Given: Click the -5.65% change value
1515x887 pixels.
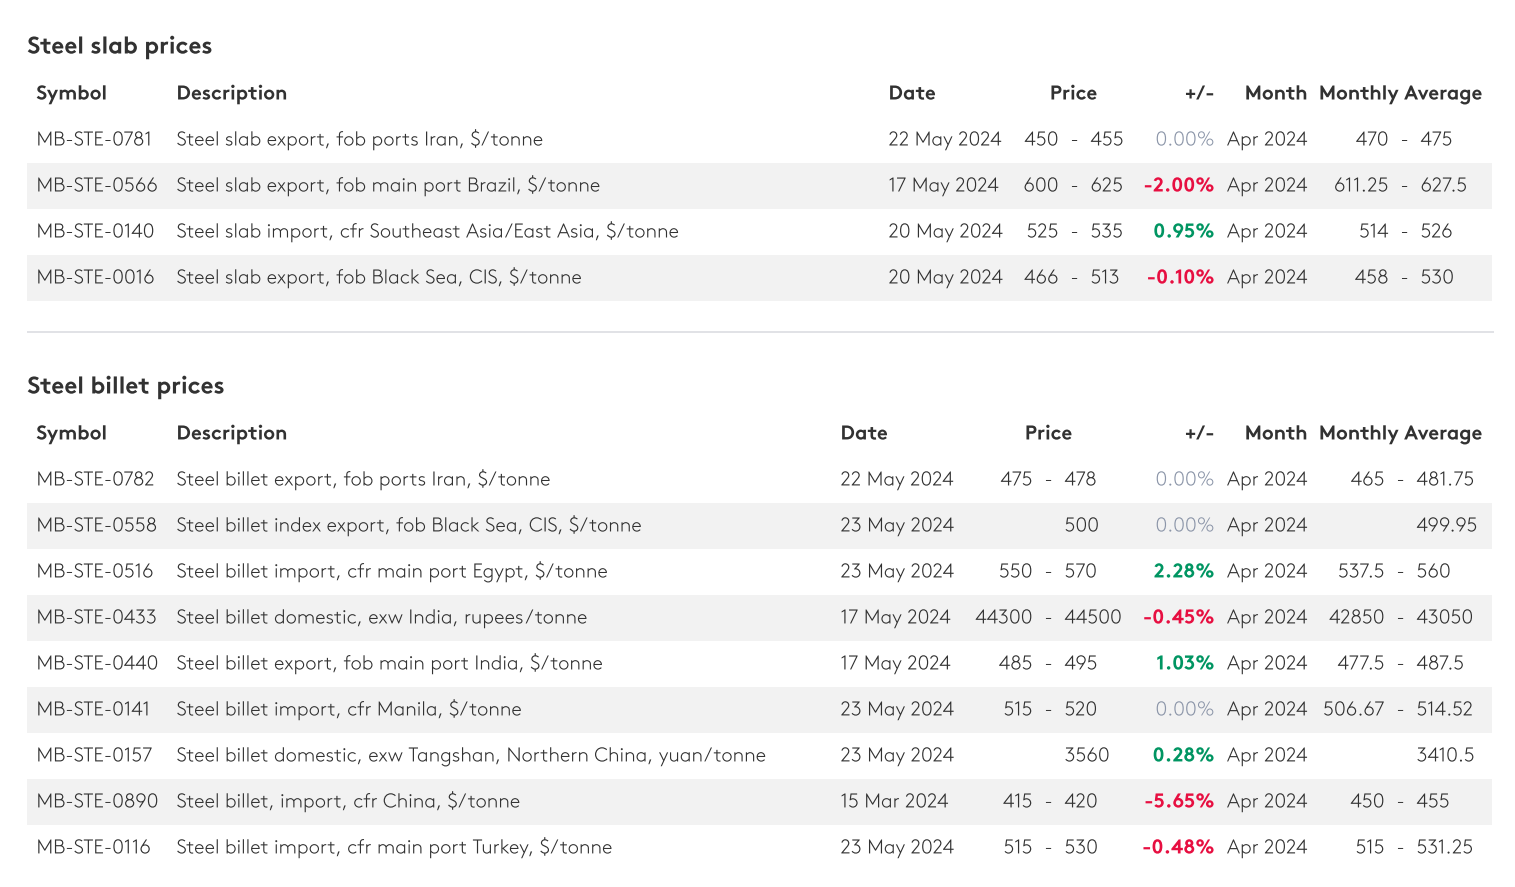Looking at the screenshot, I should click(1178, 801).
